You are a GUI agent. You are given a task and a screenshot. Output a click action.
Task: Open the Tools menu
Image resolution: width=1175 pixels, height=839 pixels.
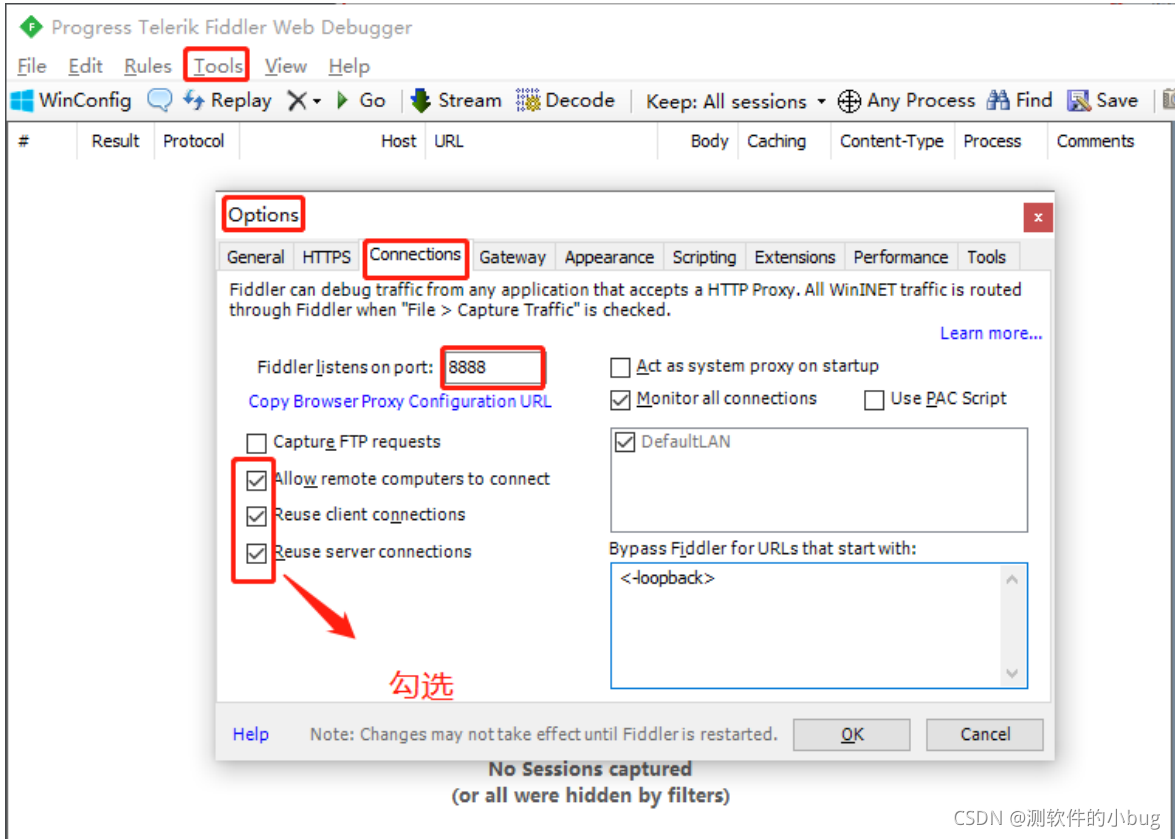(218, 67)
